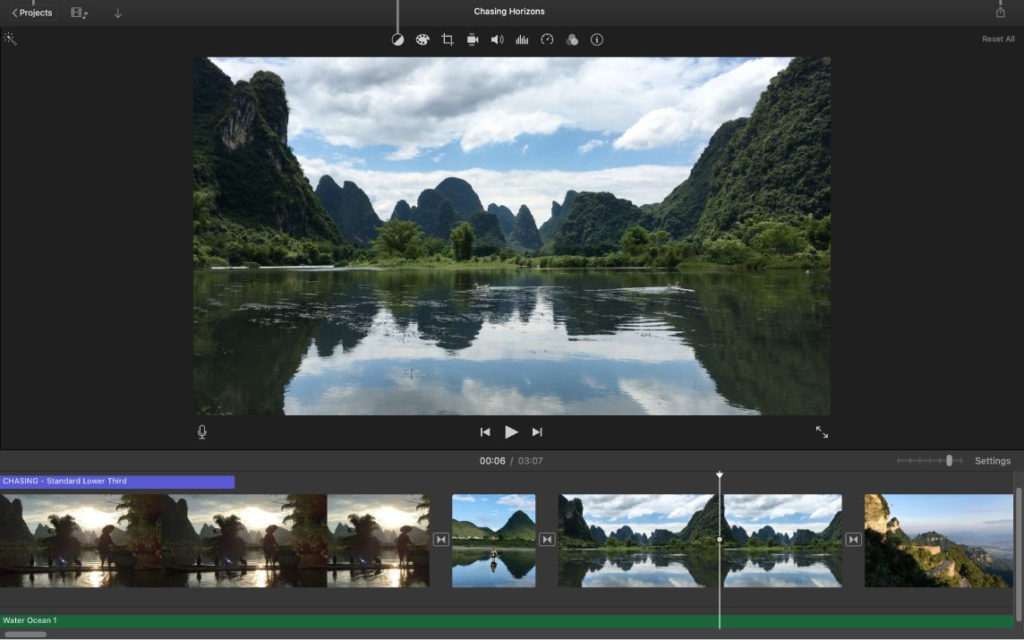Open the color balance tool

397,40
